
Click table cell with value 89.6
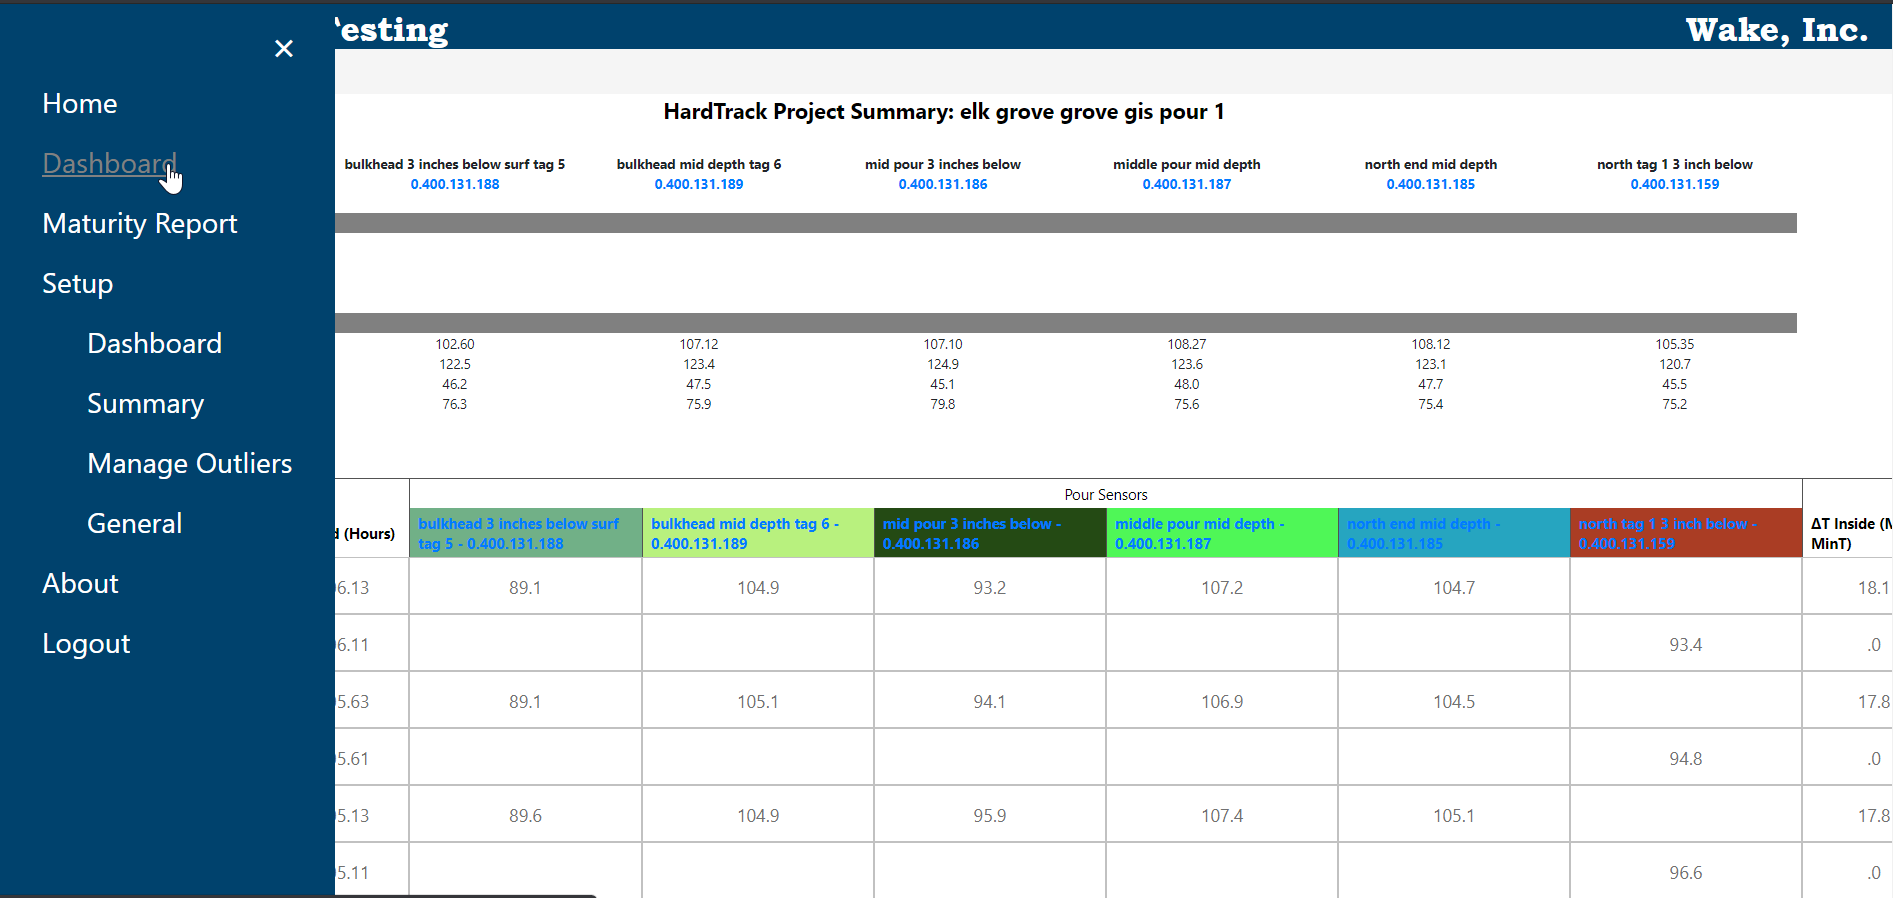pos(526,816)
